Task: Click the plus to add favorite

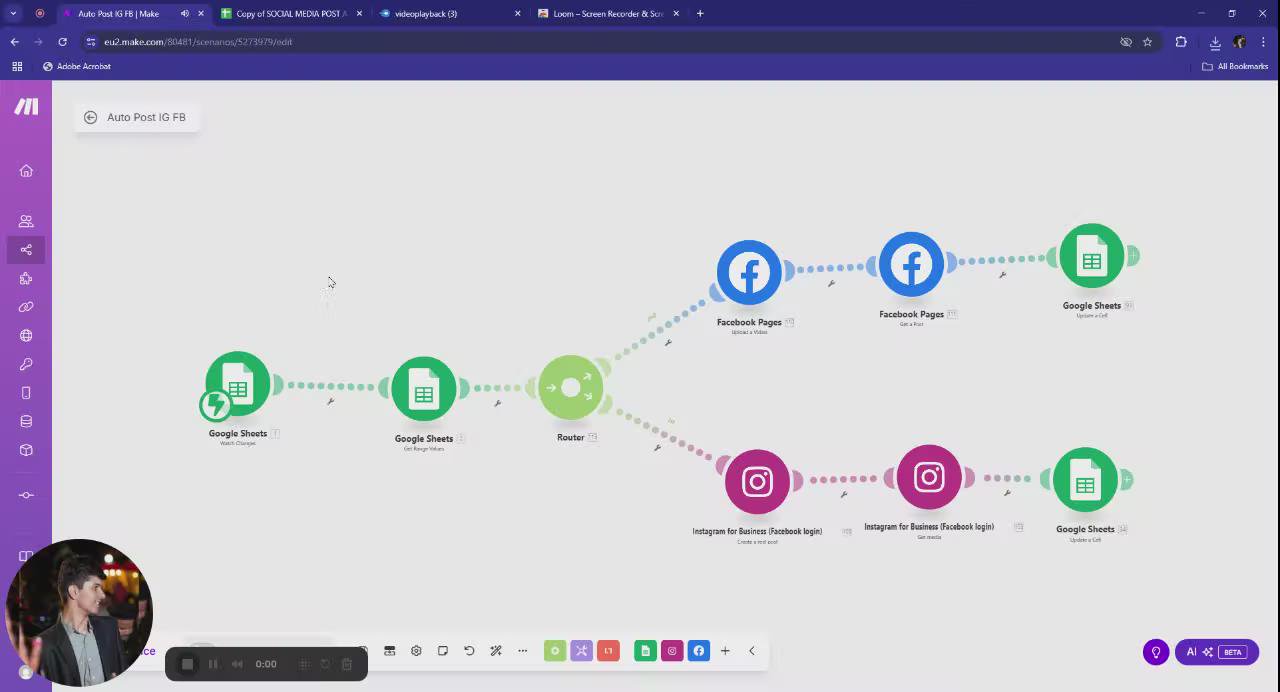Action: (725, 651)
